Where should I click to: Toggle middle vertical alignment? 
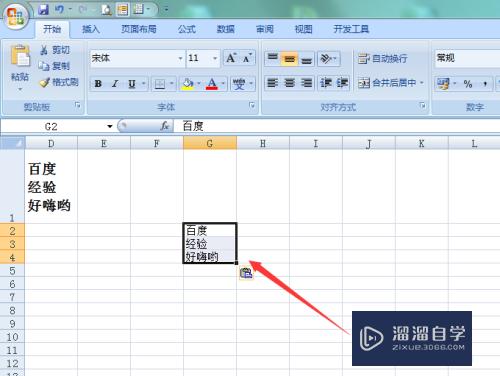point(289,59)
